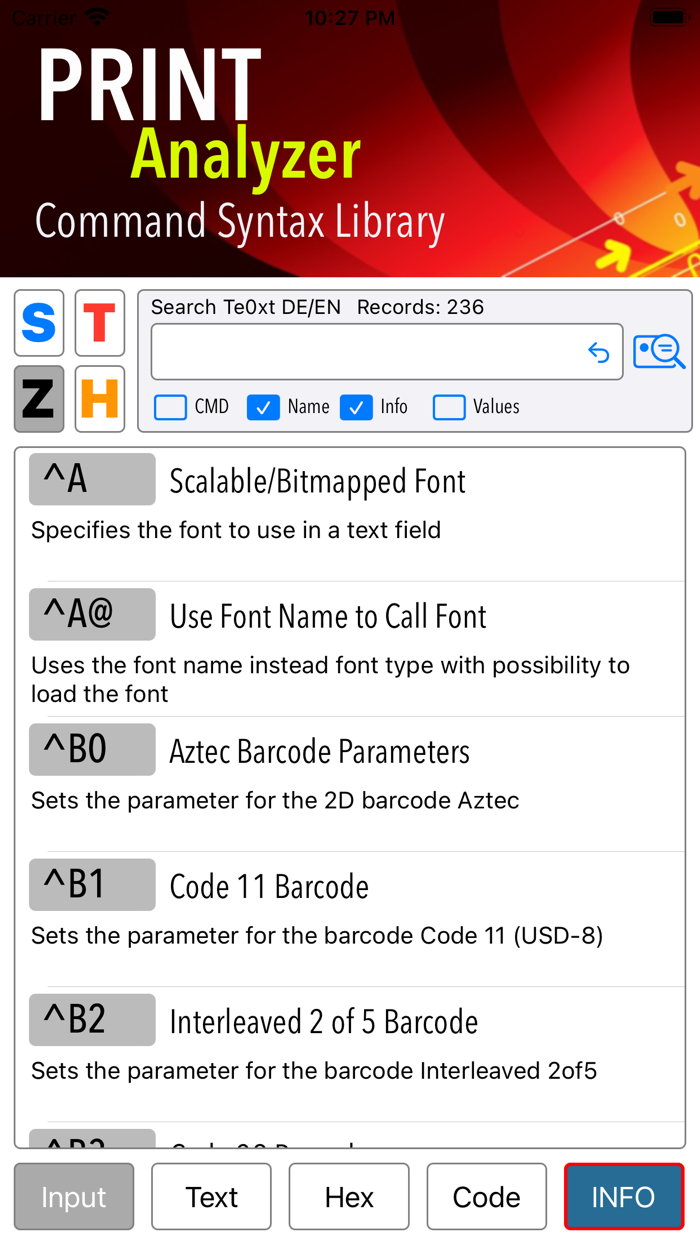Open Use Font Name to Call Font entry
Viewport: 700px width, 1244px height.
328,617
